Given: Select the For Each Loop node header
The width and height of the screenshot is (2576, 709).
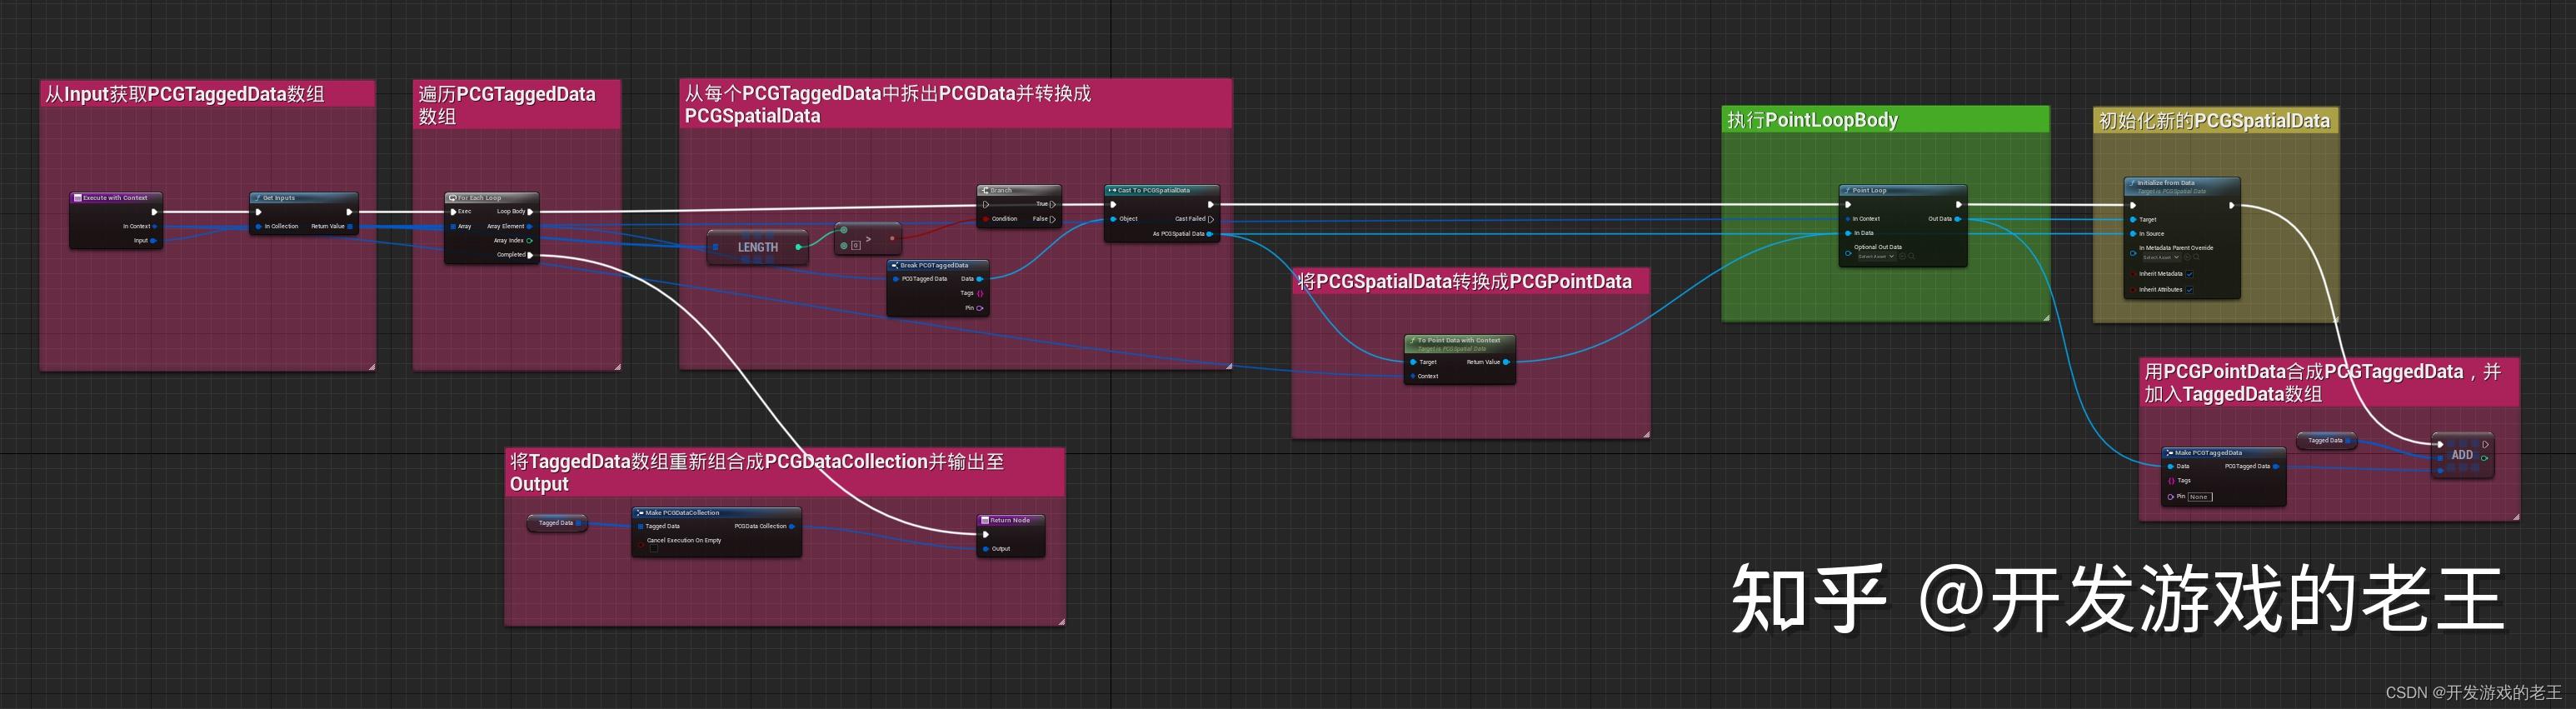Looking at the screenshot, I should point(491,198).
